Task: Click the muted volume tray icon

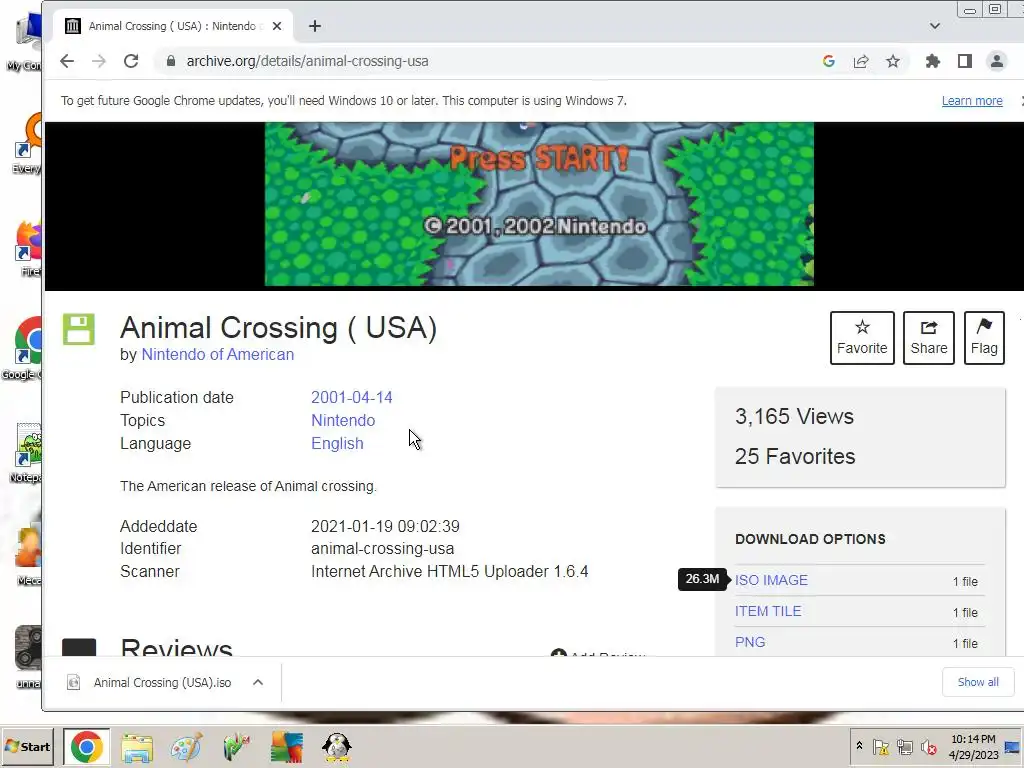Action: coord(928,746)
